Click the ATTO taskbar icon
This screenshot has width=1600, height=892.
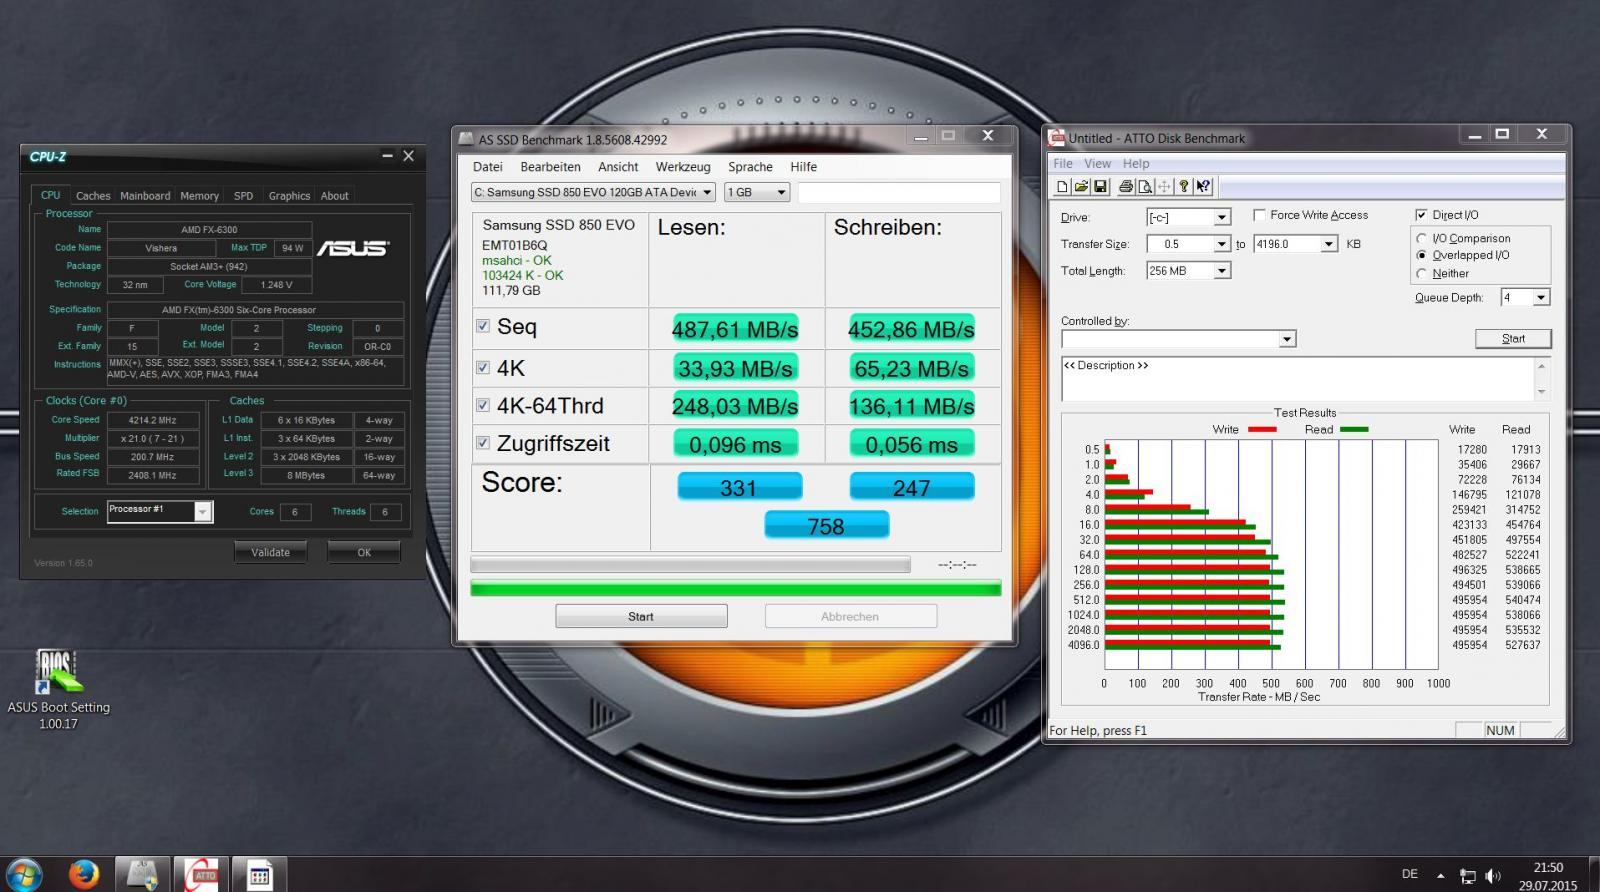click(x=201, y=874)
